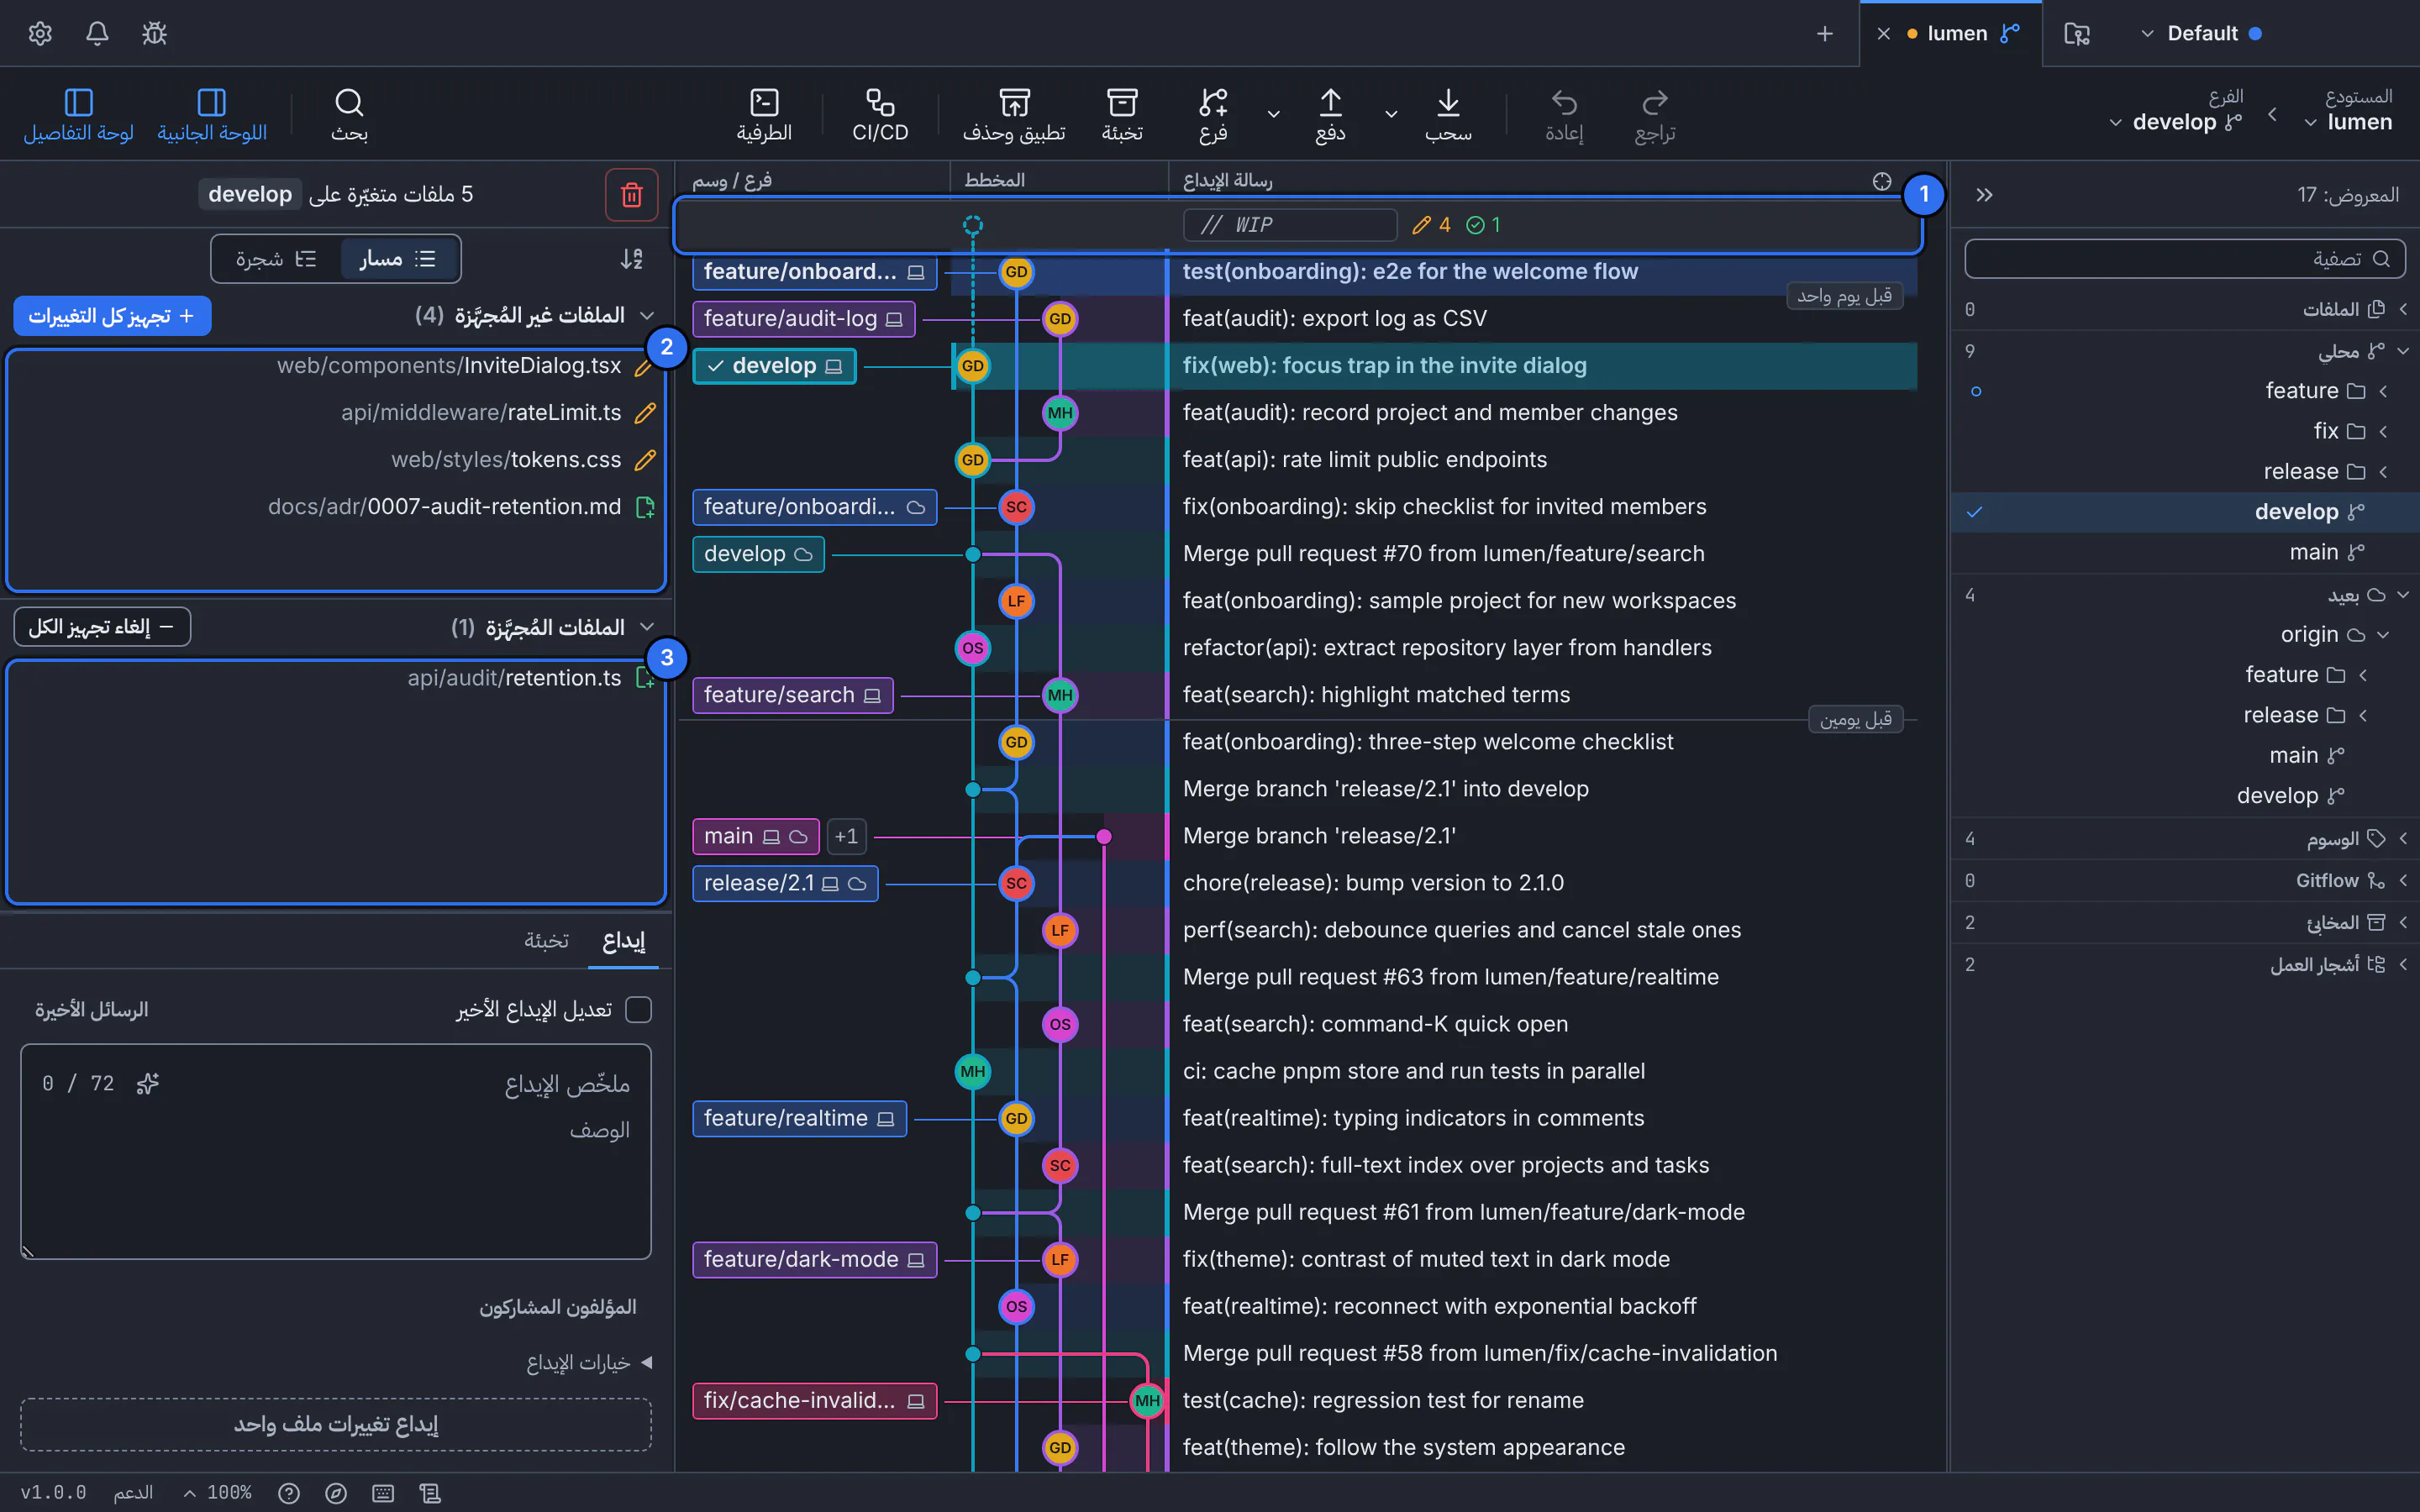
Task: Click تجهيز كل التغييرات button
Action: (x=112, y=316)
